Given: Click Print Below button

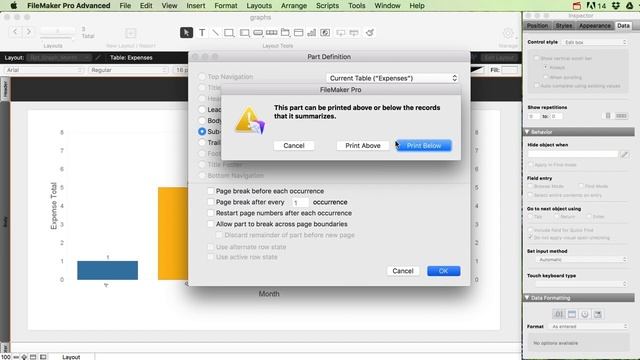Looking at the screenshot, I should click(x=424, y=146).
